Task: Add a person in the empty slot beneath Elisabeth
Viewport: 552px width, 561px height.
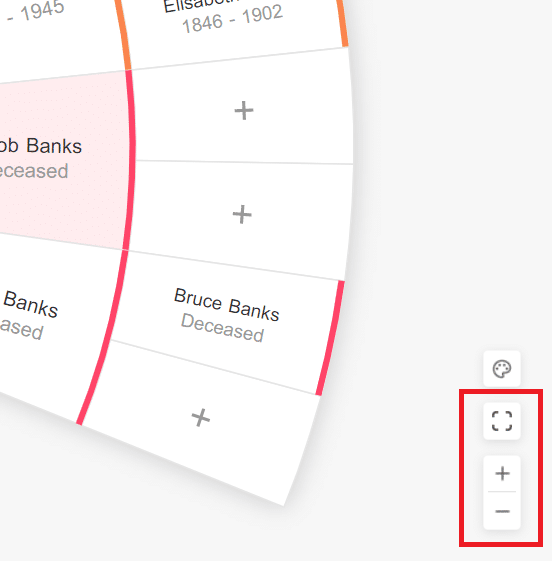Action: point(244,111)
